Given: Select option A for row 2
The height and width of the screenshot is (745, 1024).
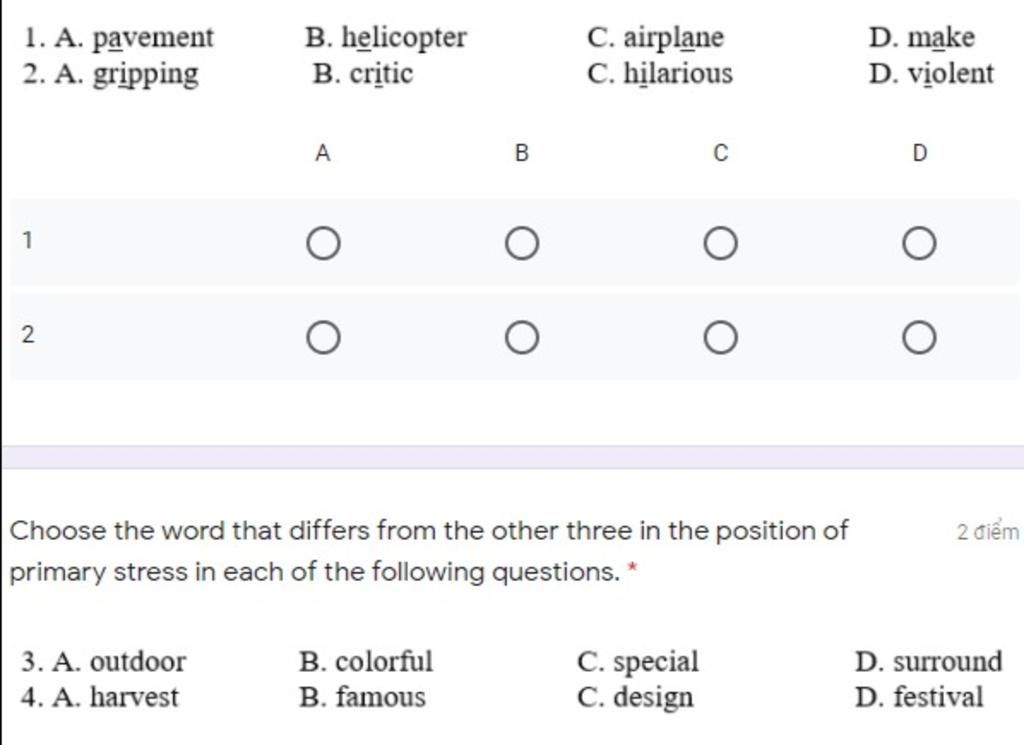Looking at the screenshot, I should pyautogui.click(x=323, y=338).
